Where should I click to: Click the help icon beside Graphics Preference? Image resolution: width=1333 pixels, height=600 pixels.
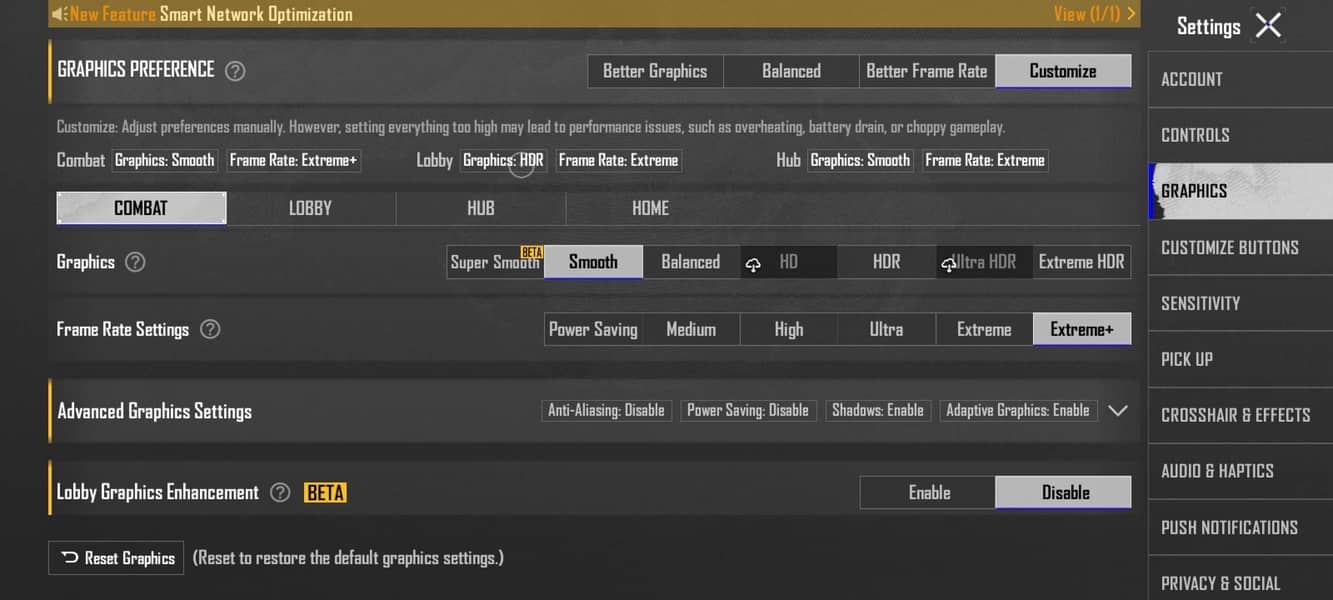(x=235, y=71)
